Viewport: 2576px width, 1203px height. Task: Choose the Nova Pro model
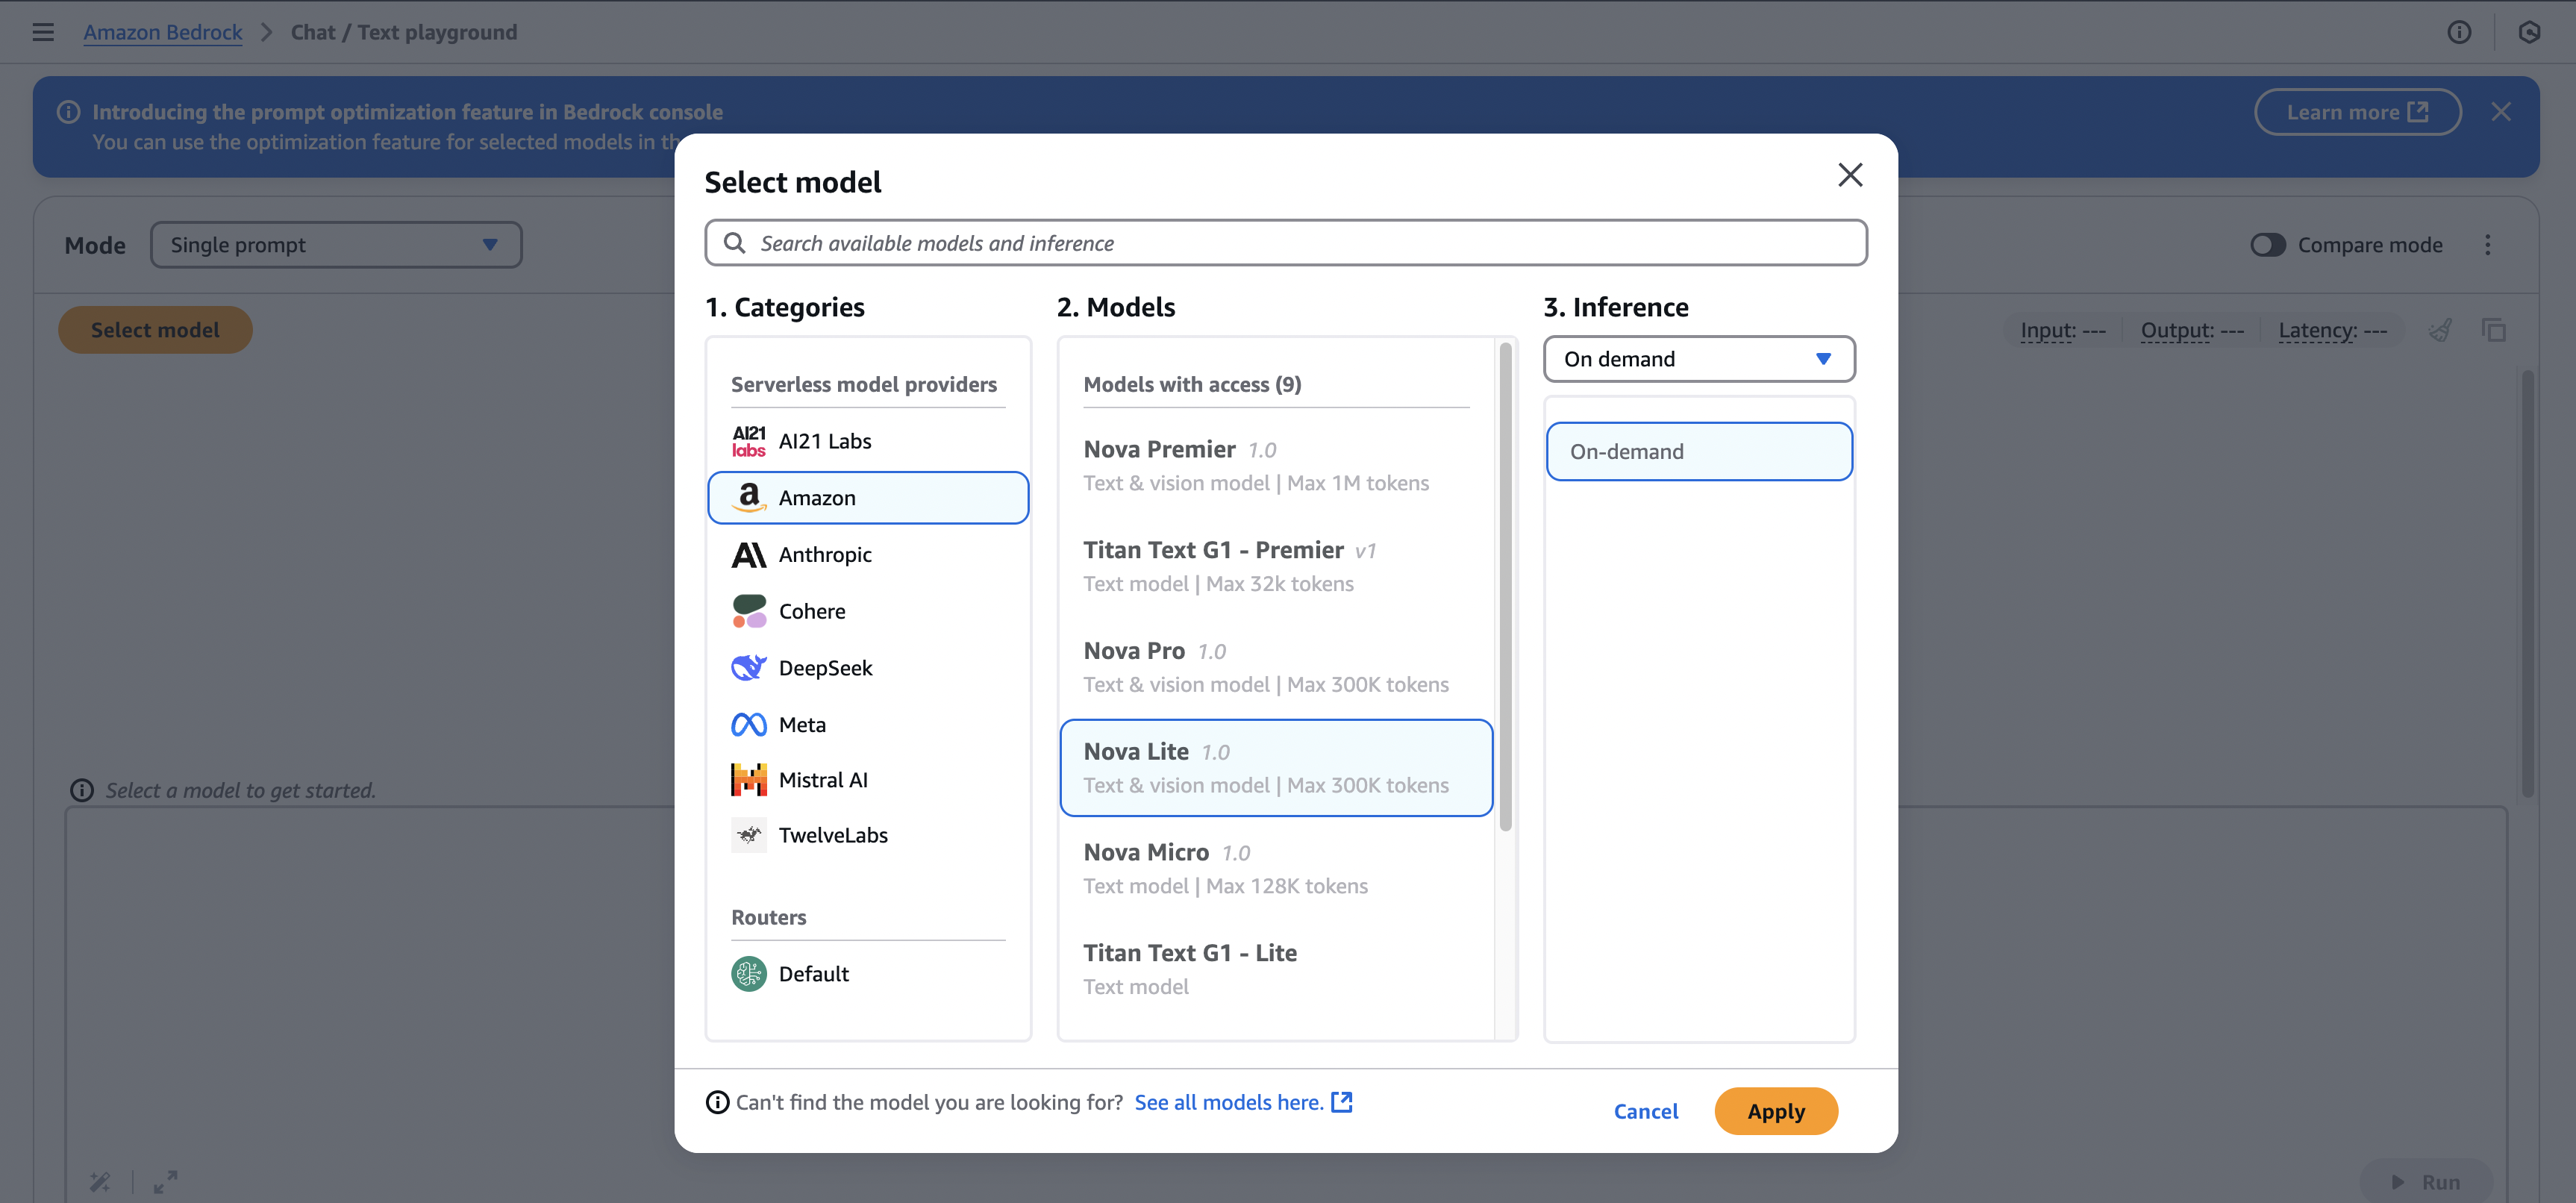(1266, 667)
